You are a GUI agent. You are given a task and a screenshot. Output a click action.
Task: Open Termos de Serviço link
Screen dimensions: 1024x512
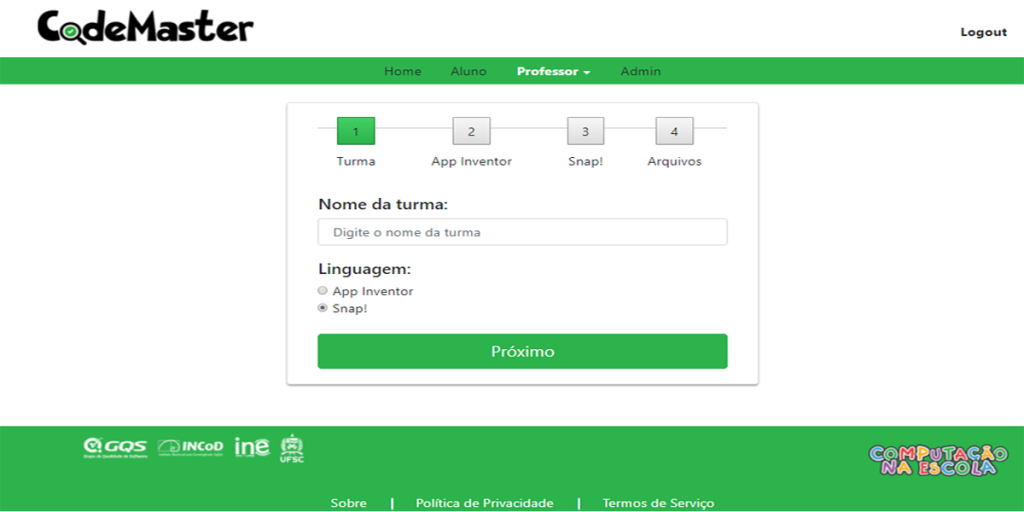tap(658, 504)
